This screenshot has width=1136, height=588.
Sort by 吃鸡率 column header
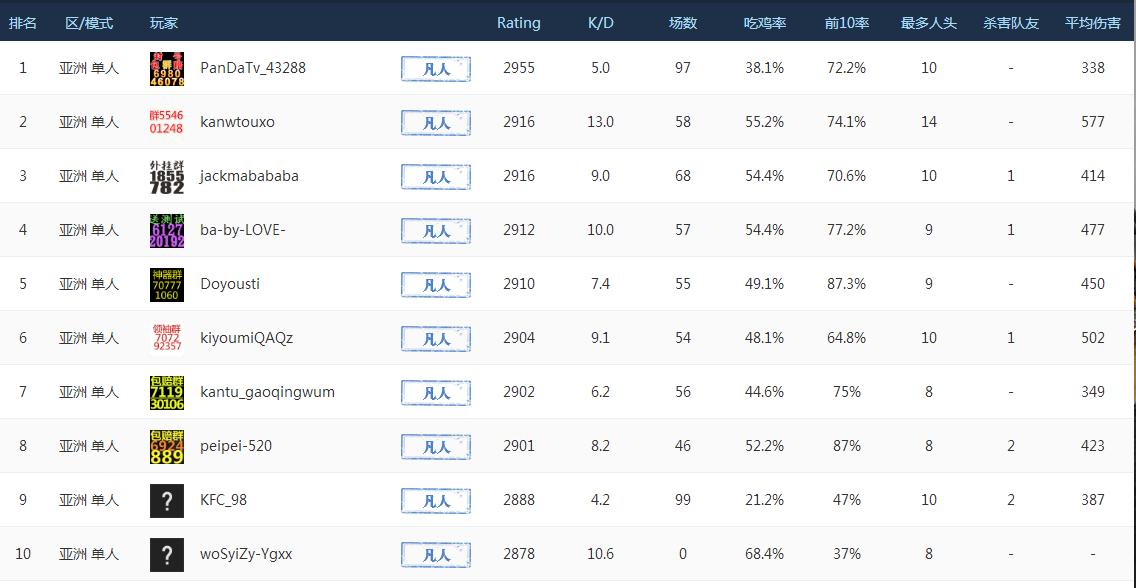point(765,23)
